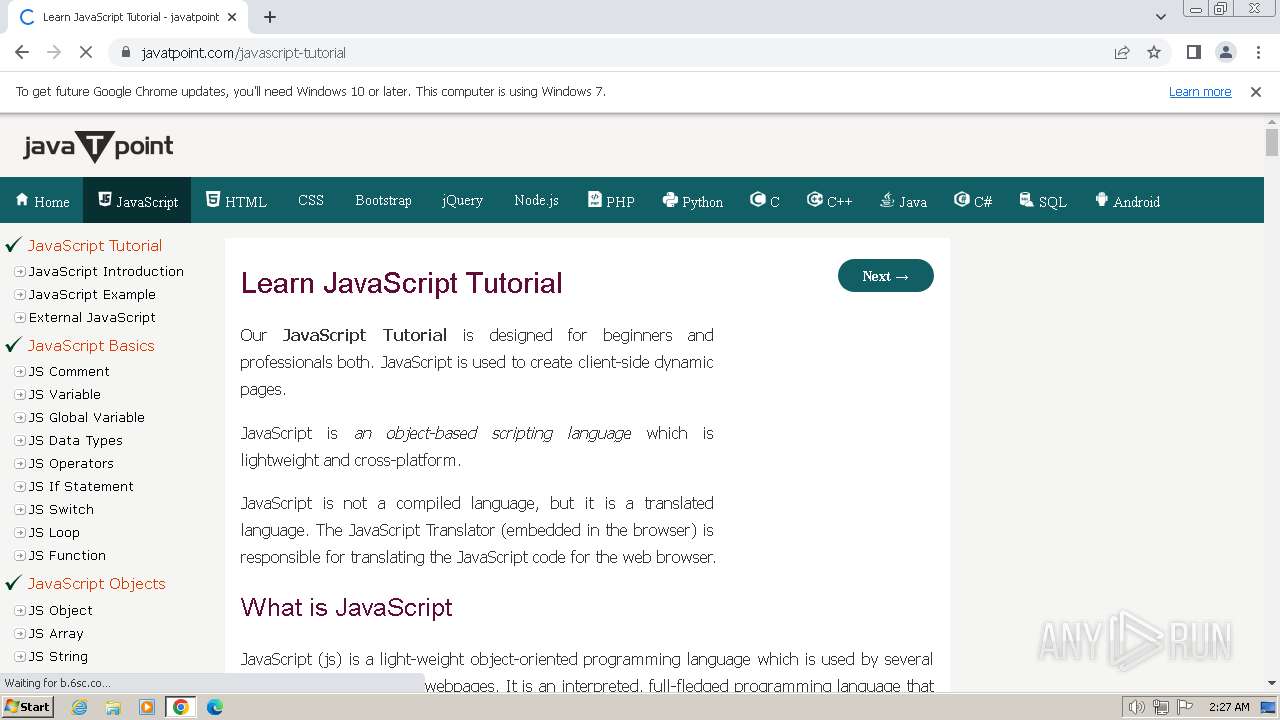Go to the Node.js tutorial
1280x720 pixels.
[x=536, y=200]
